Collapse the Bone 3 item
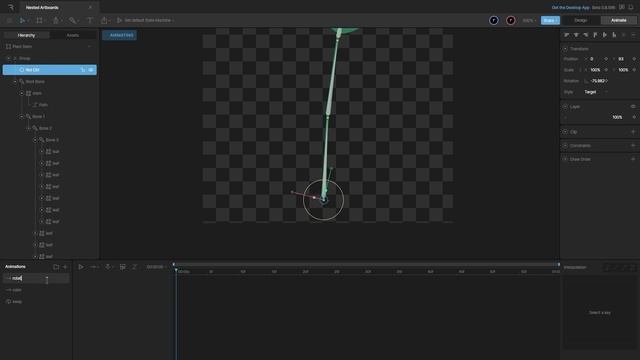Screen dimensions: 640x360 coord(35,140)
